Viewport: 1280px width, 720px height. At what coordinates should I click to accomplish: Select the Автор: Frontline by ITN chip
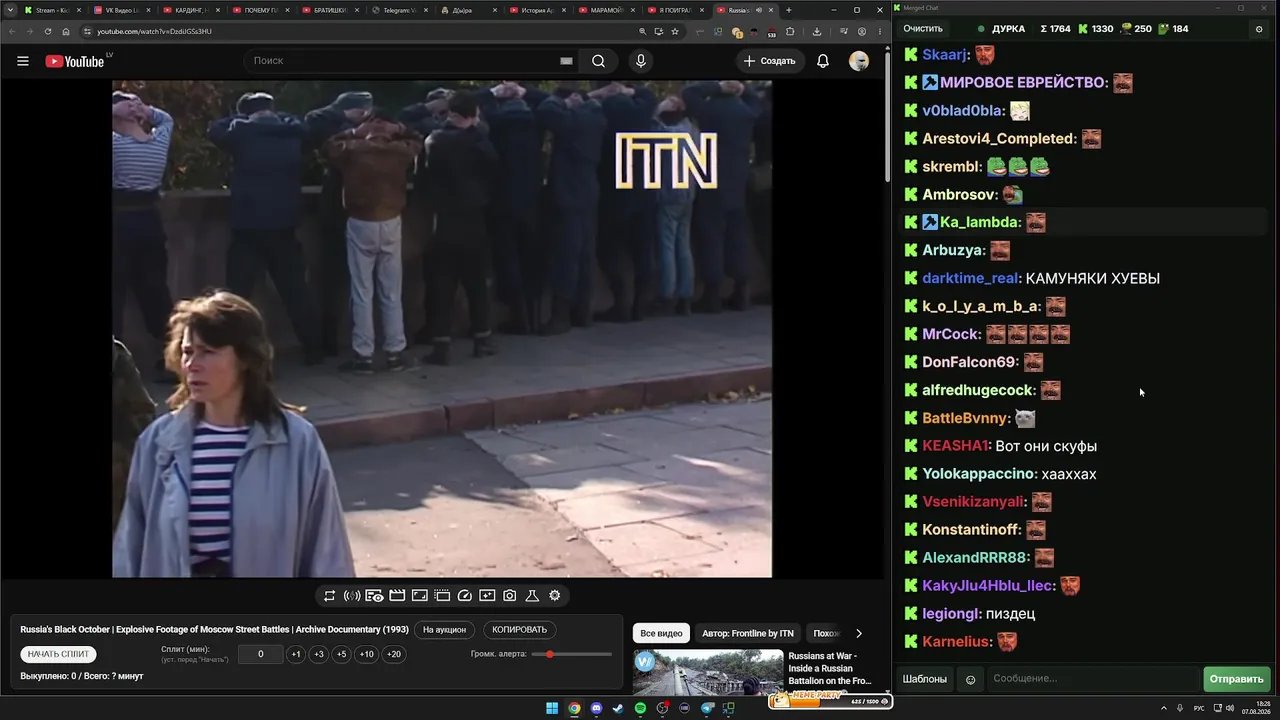[x=748, y=633]
